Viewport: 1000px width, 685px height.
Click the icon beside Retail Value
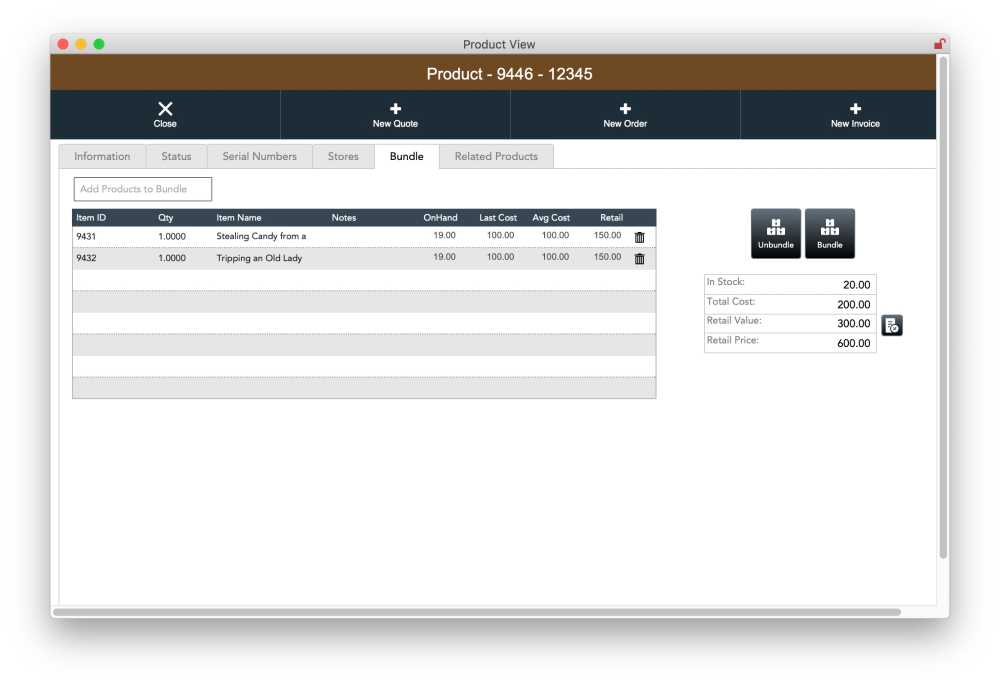point(892,325)
